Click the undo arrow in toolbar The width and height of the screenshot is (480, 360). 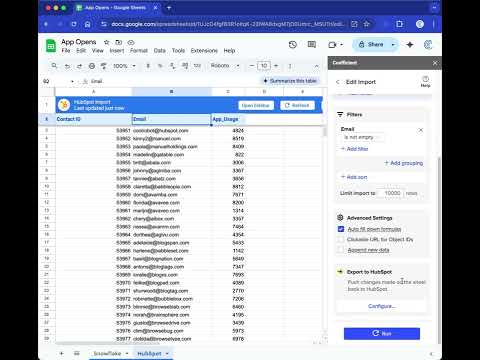(67, 66)
